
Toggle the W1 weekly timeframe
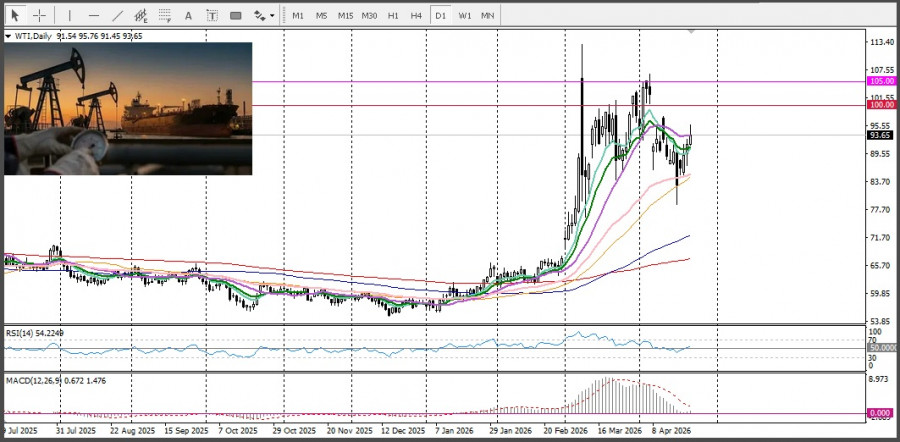[465, 15]
